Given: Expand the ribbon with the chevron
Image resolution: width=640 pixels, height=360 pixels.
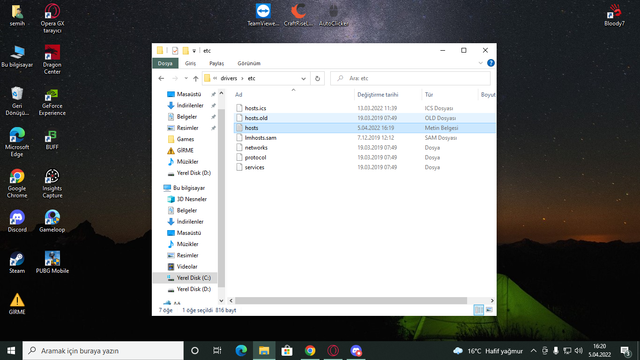Looking at the screenshot, I should pos(480,63).
